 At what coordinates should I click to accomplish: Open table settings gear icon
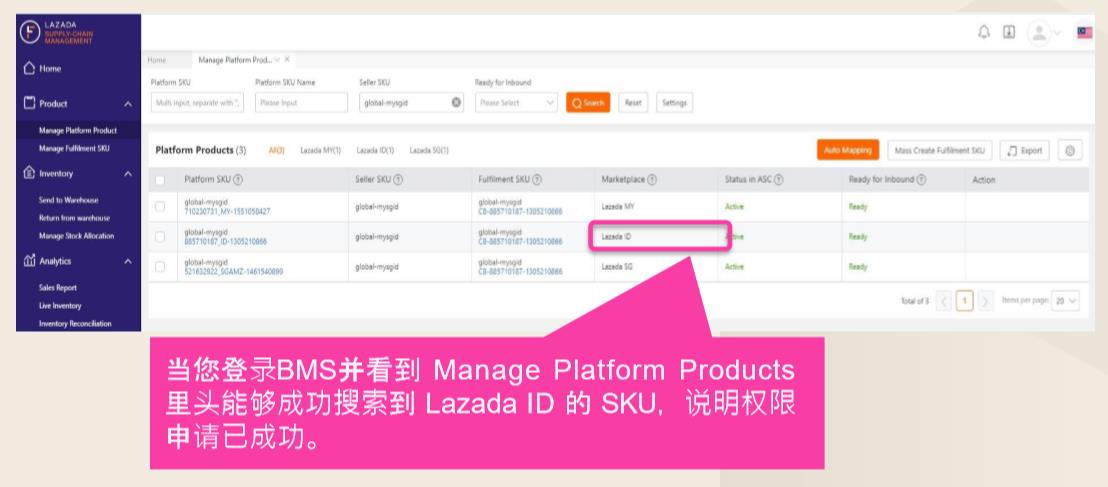coord(1070,150)
